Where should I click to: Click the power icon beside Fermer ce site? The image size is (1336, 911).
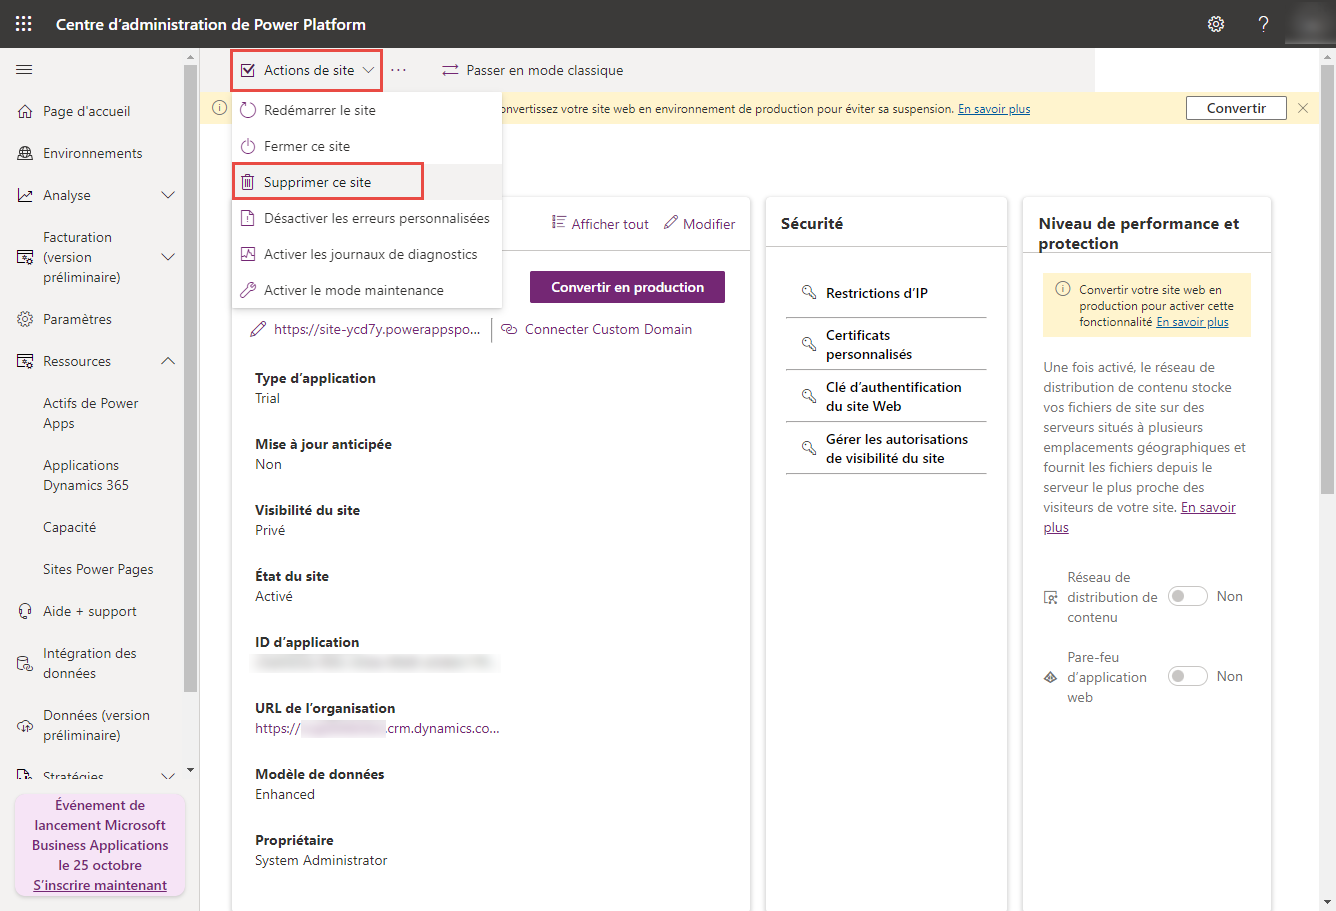click(x=248, y=146)
